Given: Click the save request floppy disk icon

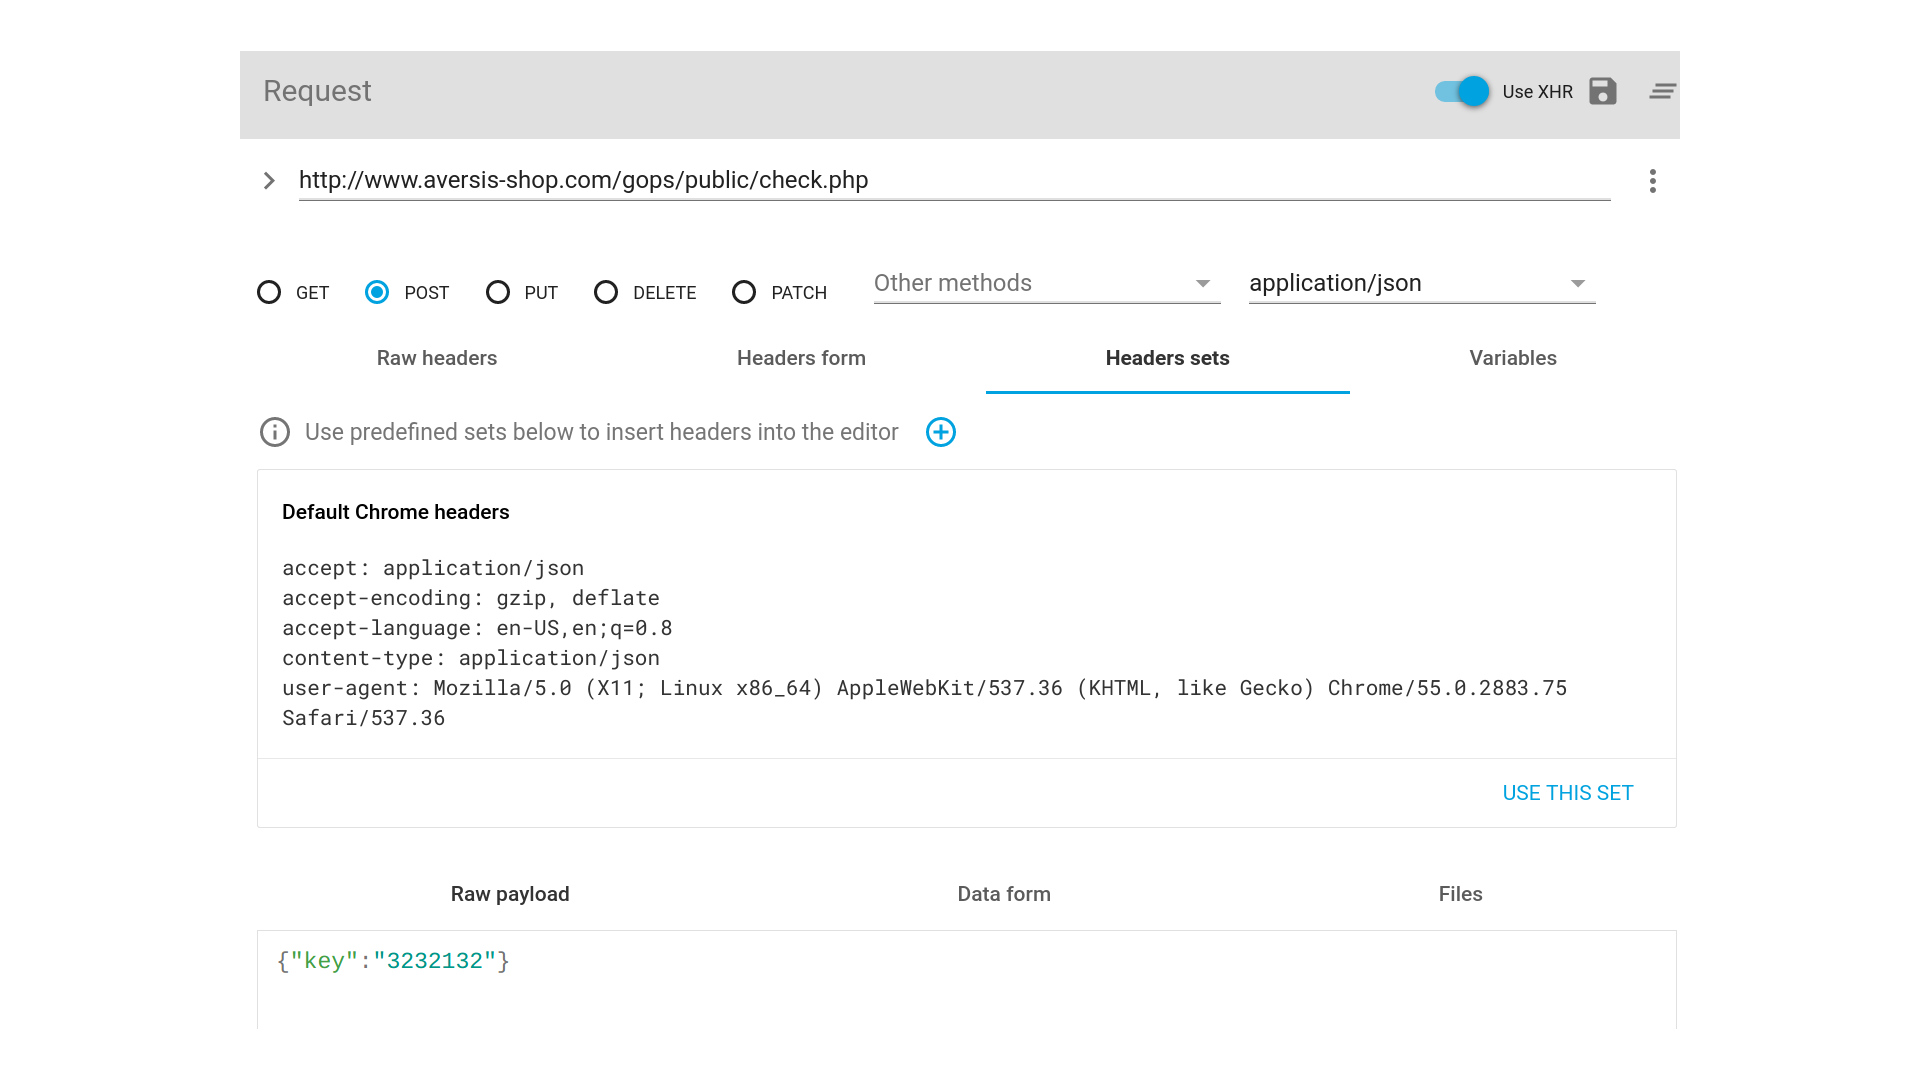Looking at the screenshot, I should click(1603, 91).
